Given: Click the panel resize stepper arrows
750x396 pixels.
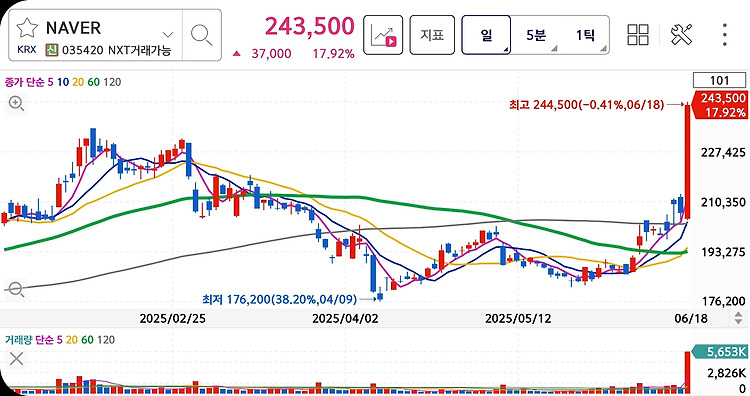Looking at the screenshot, I should click(x=739, y=318).
